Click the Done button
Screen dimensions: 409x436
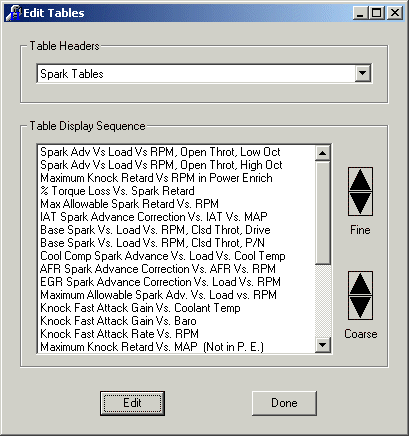click(284, 403)
